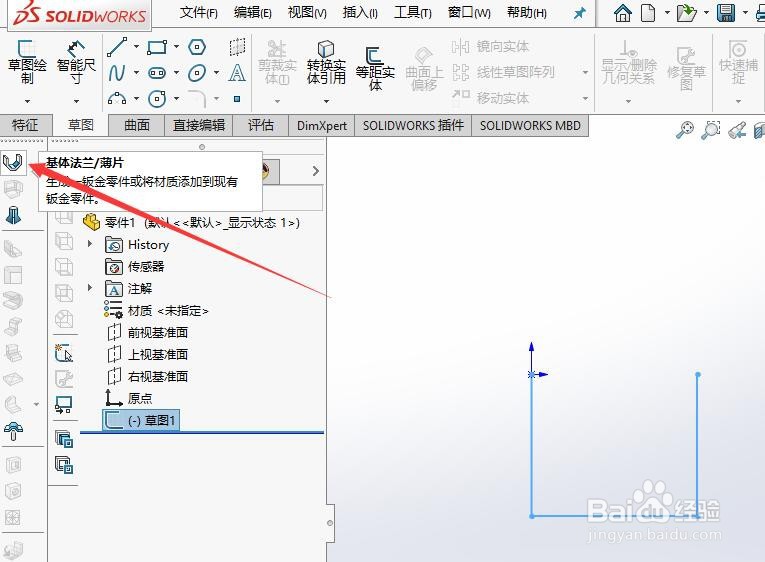Click the Home icon in the title bar

point(623,13)
